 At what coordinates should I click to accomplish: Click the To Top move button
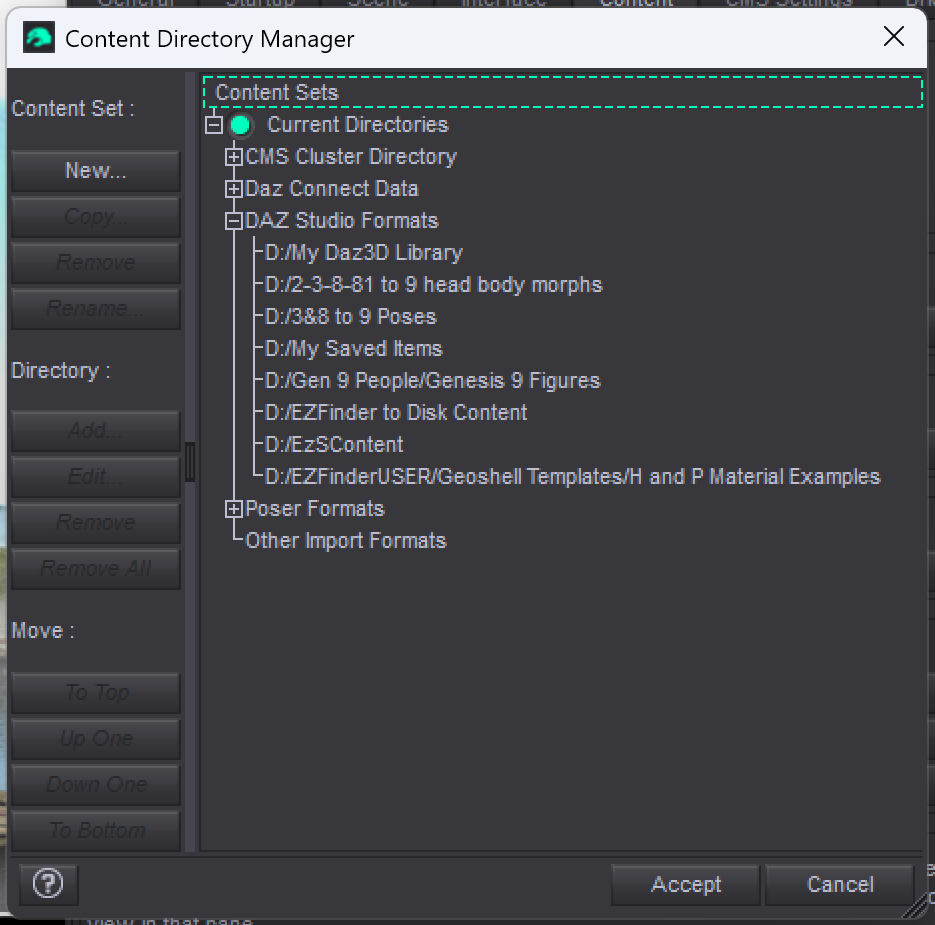(x=96, y=693)
